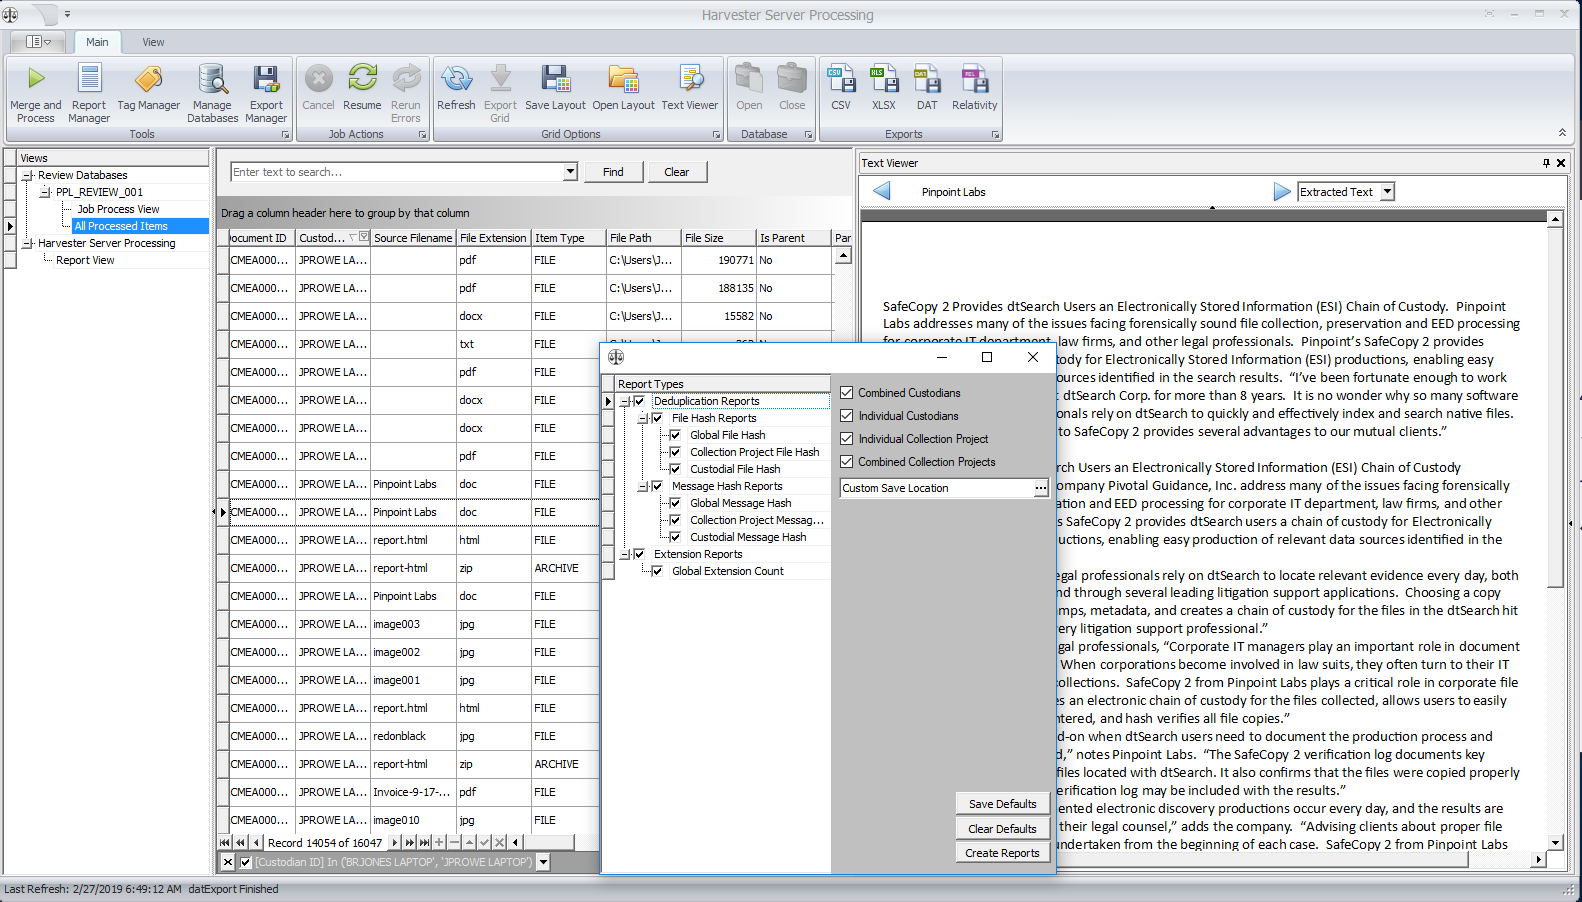Screen dimensions: 1582x902
Task: Uncheck Global Extension Count report
Action: click(657, 571)
